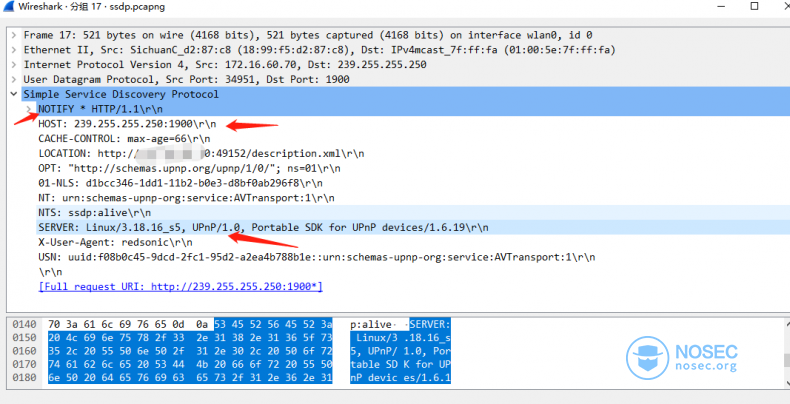Select the LOCATION description.xml line
The height and width of the screenshot is (404, 790).
tap(201, 153)
